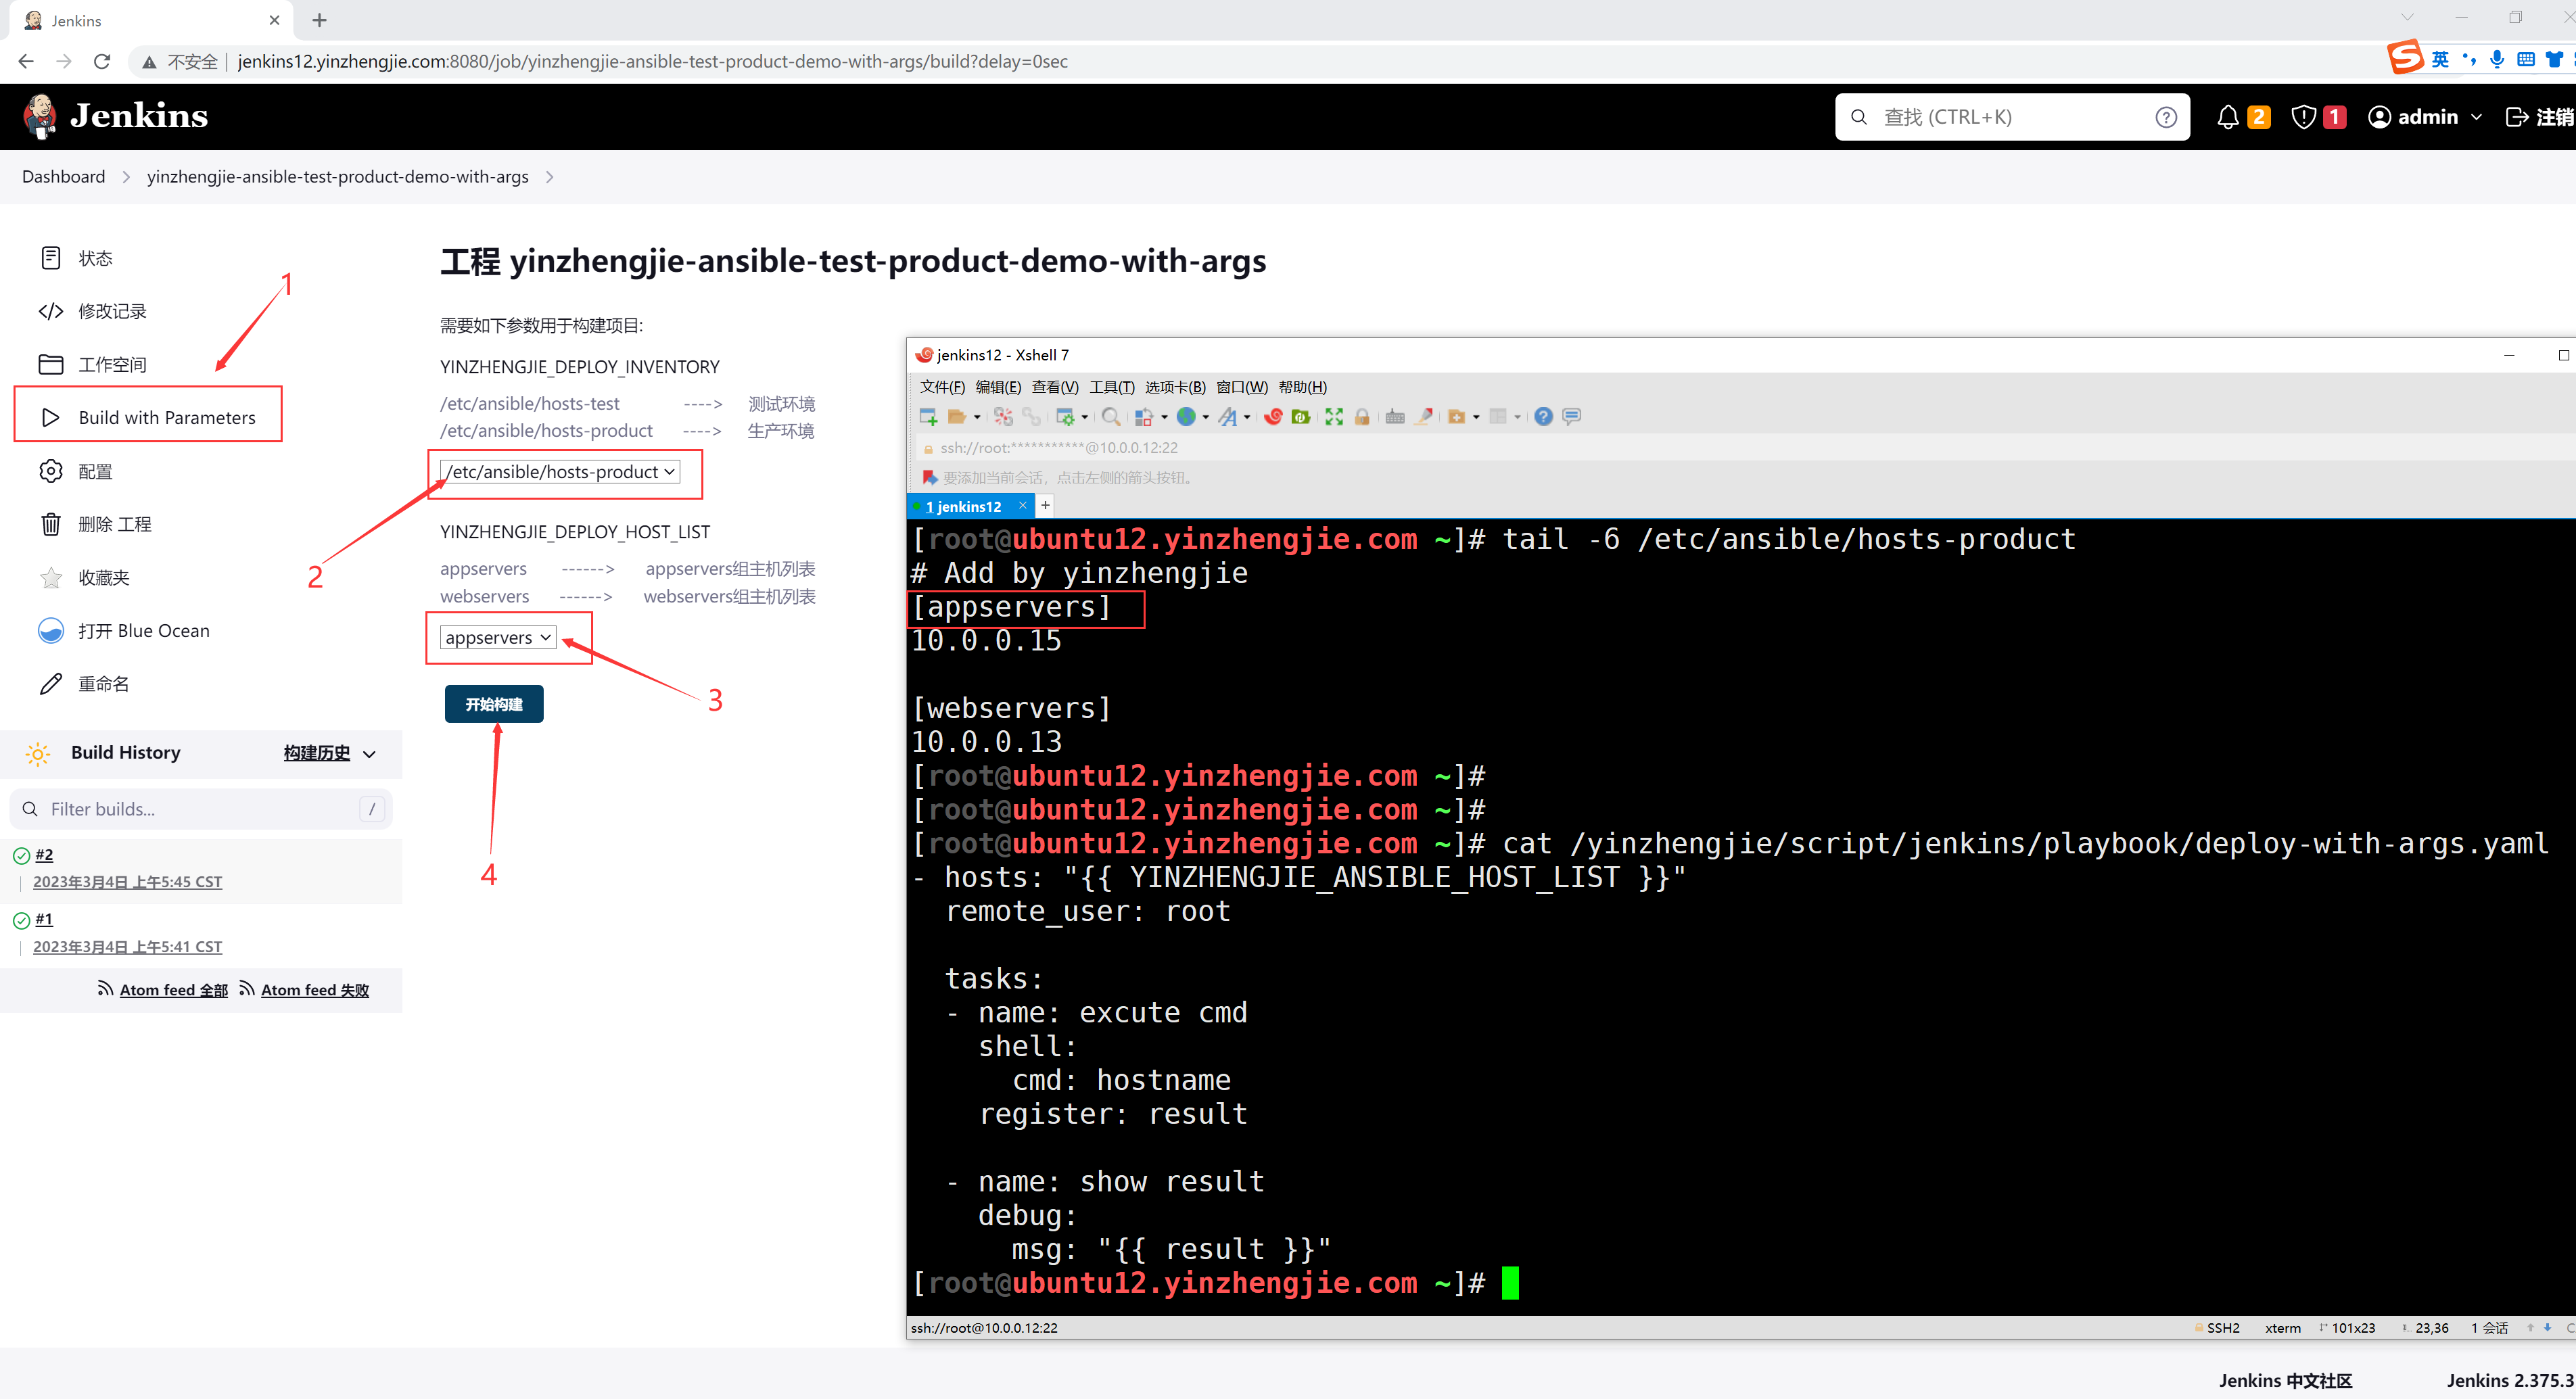Open Xshell help question mark icon
This screenshot has width=2576, height=1399.
pyautogui.click(x=1543, y=417)
